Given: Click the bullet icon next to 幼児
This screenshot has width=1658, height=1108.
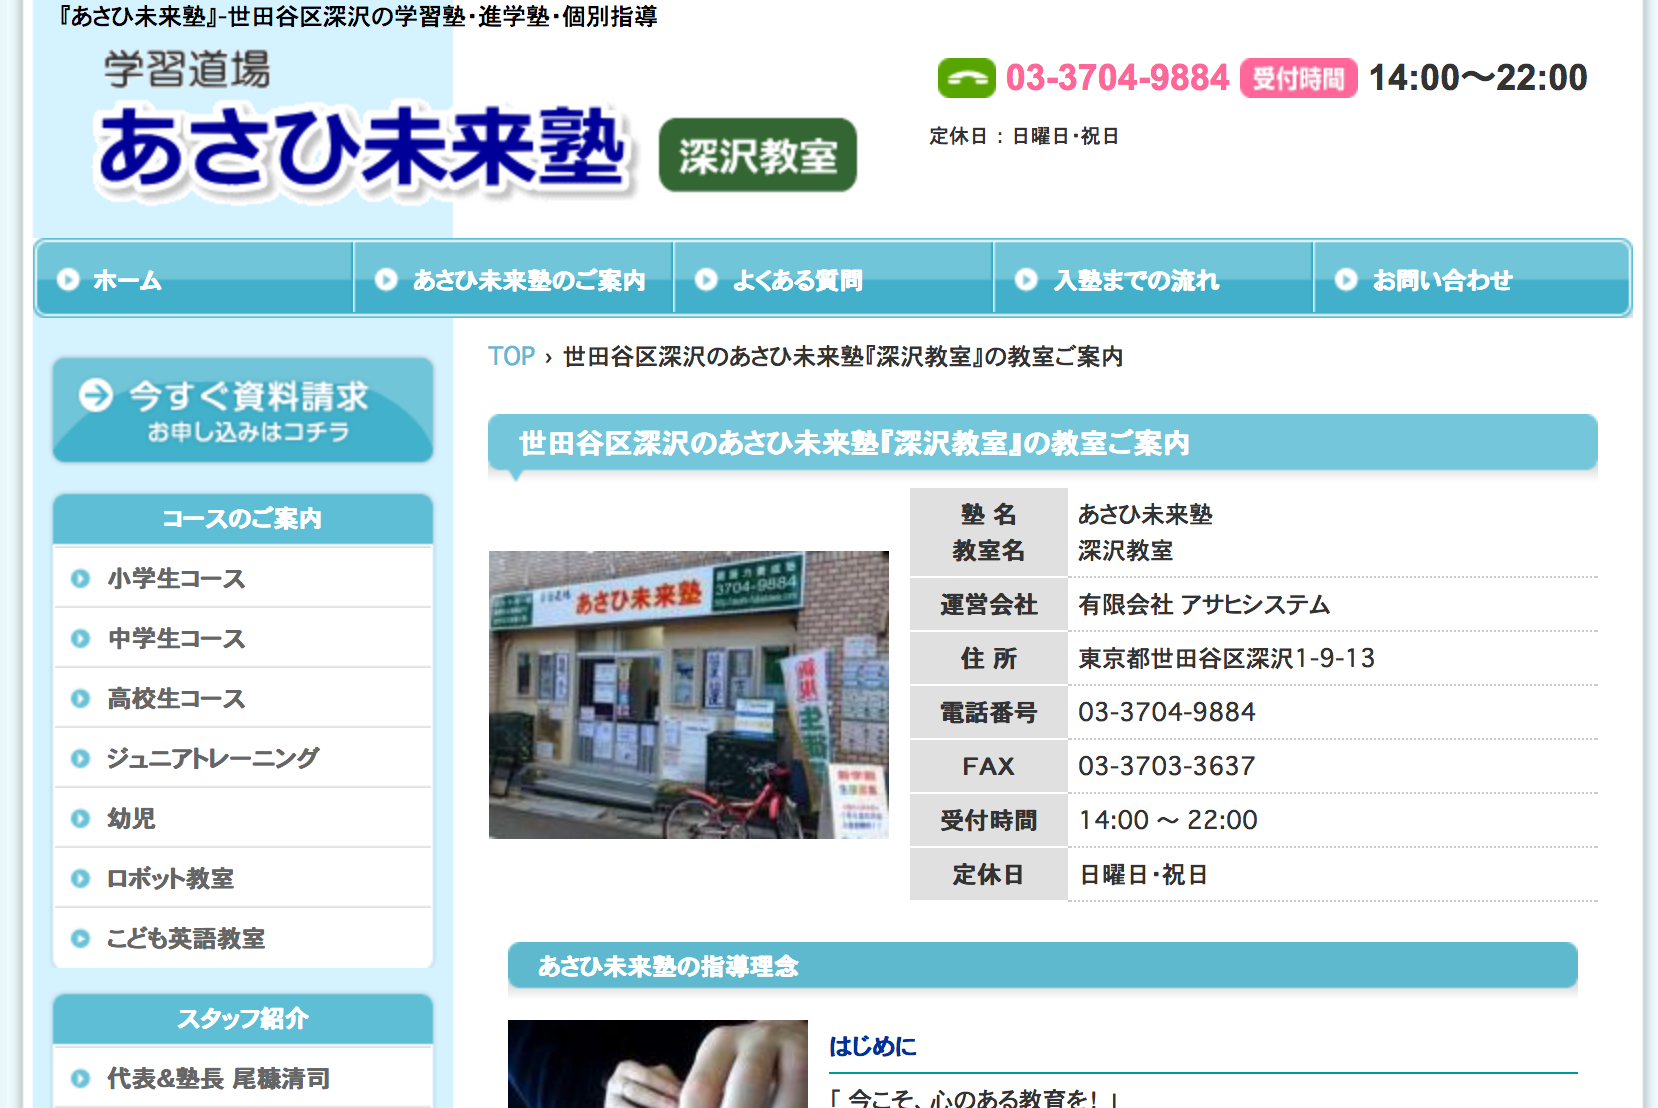Looking at the screenshot, I should 80,818.
